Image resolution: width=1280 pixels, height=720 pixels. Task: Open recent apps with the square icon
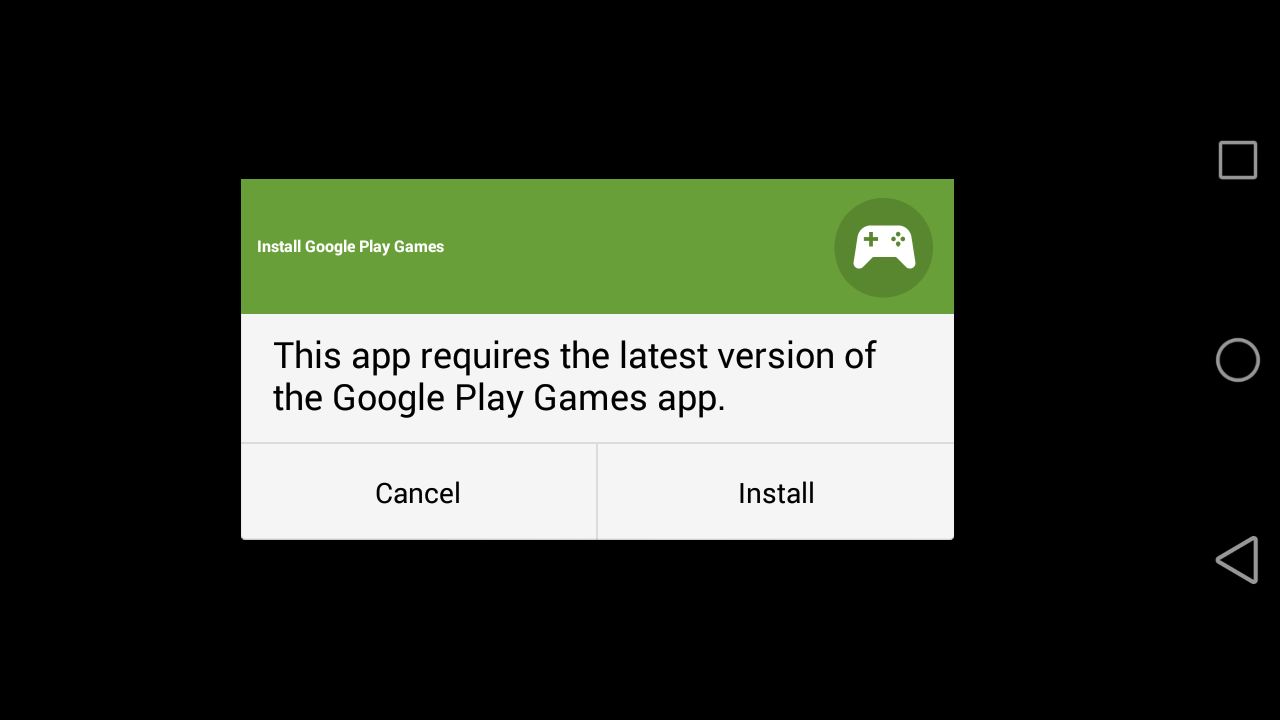[1237, 160]
